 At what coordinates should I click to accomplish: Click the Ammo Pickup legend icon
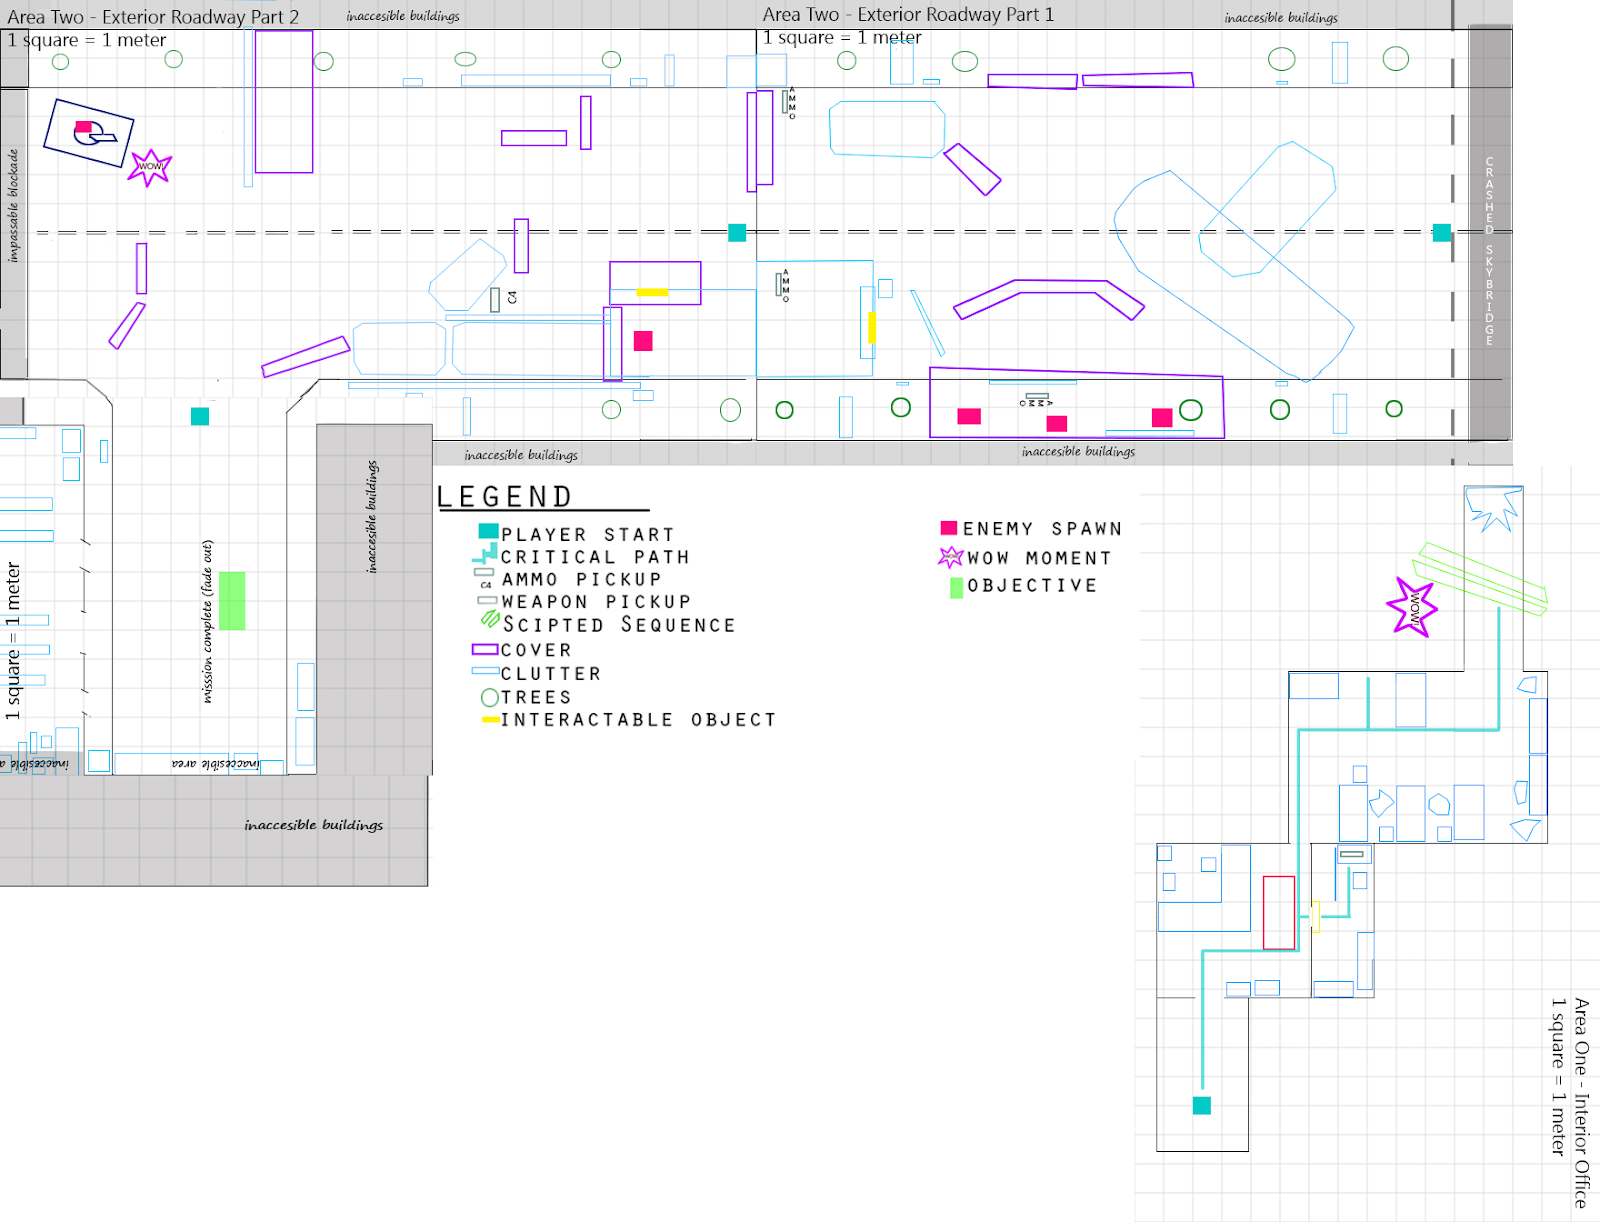[484, 578]
